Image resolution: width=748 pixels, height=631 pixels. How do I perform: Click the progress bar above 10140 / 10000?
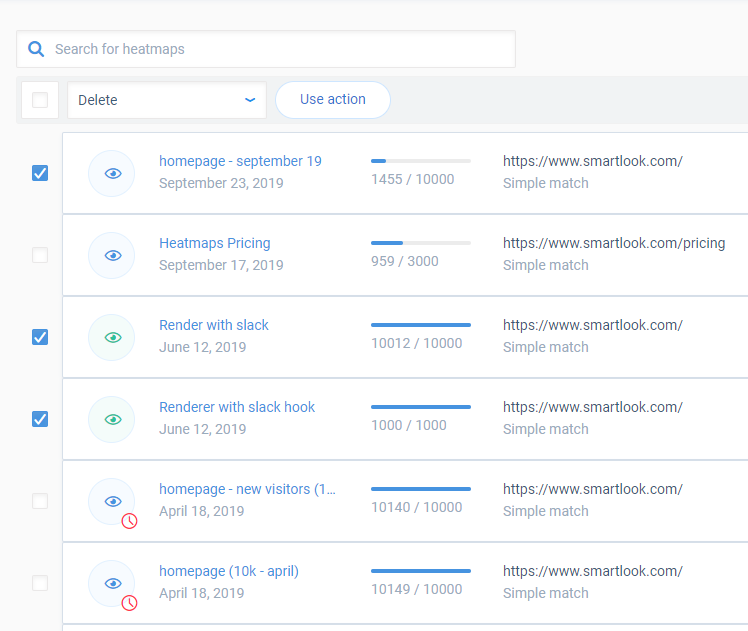pos(421,489)
